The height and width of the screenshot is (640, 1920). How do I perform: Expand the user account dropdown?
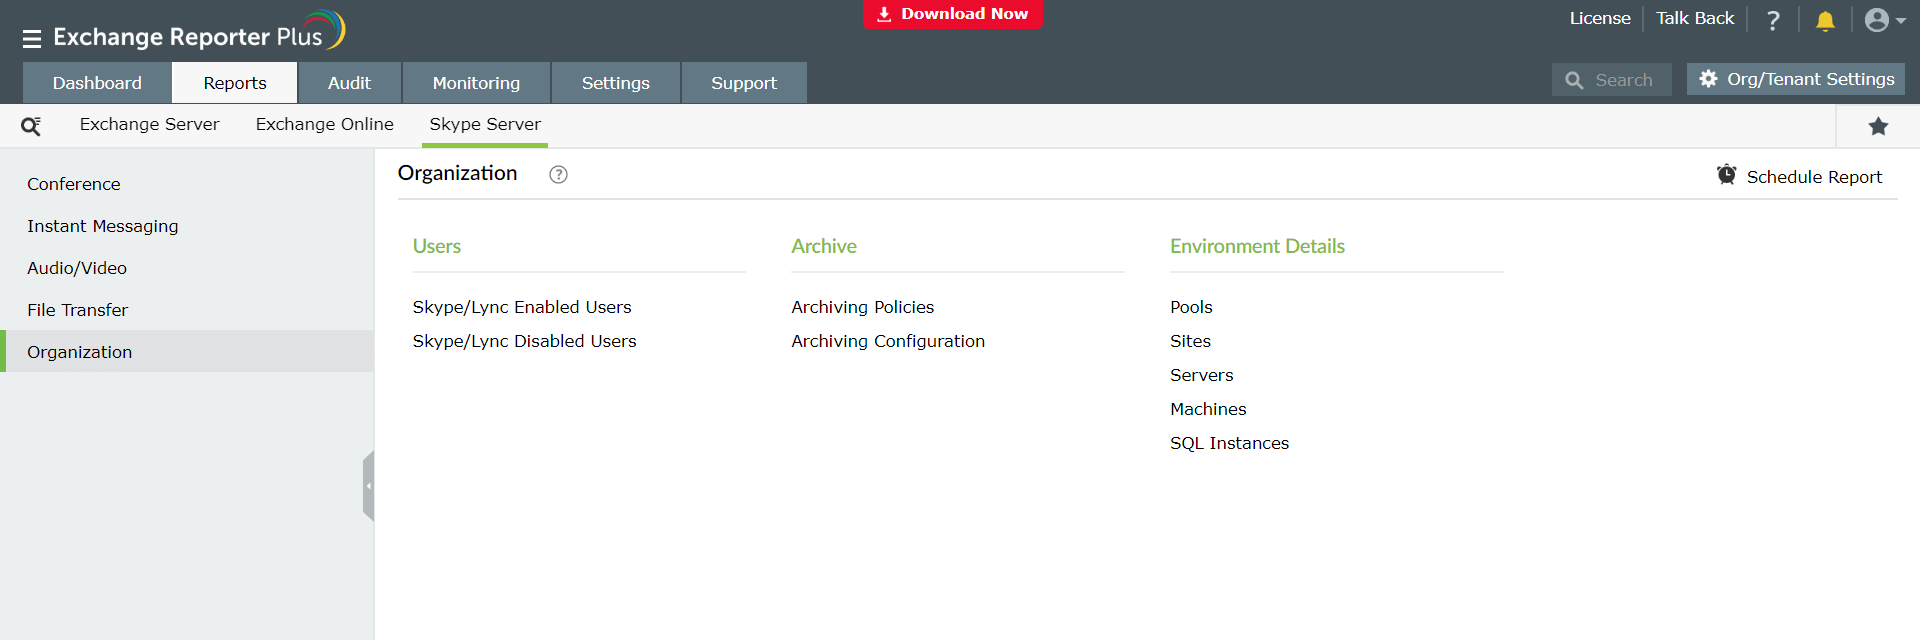coord(1885,20)
